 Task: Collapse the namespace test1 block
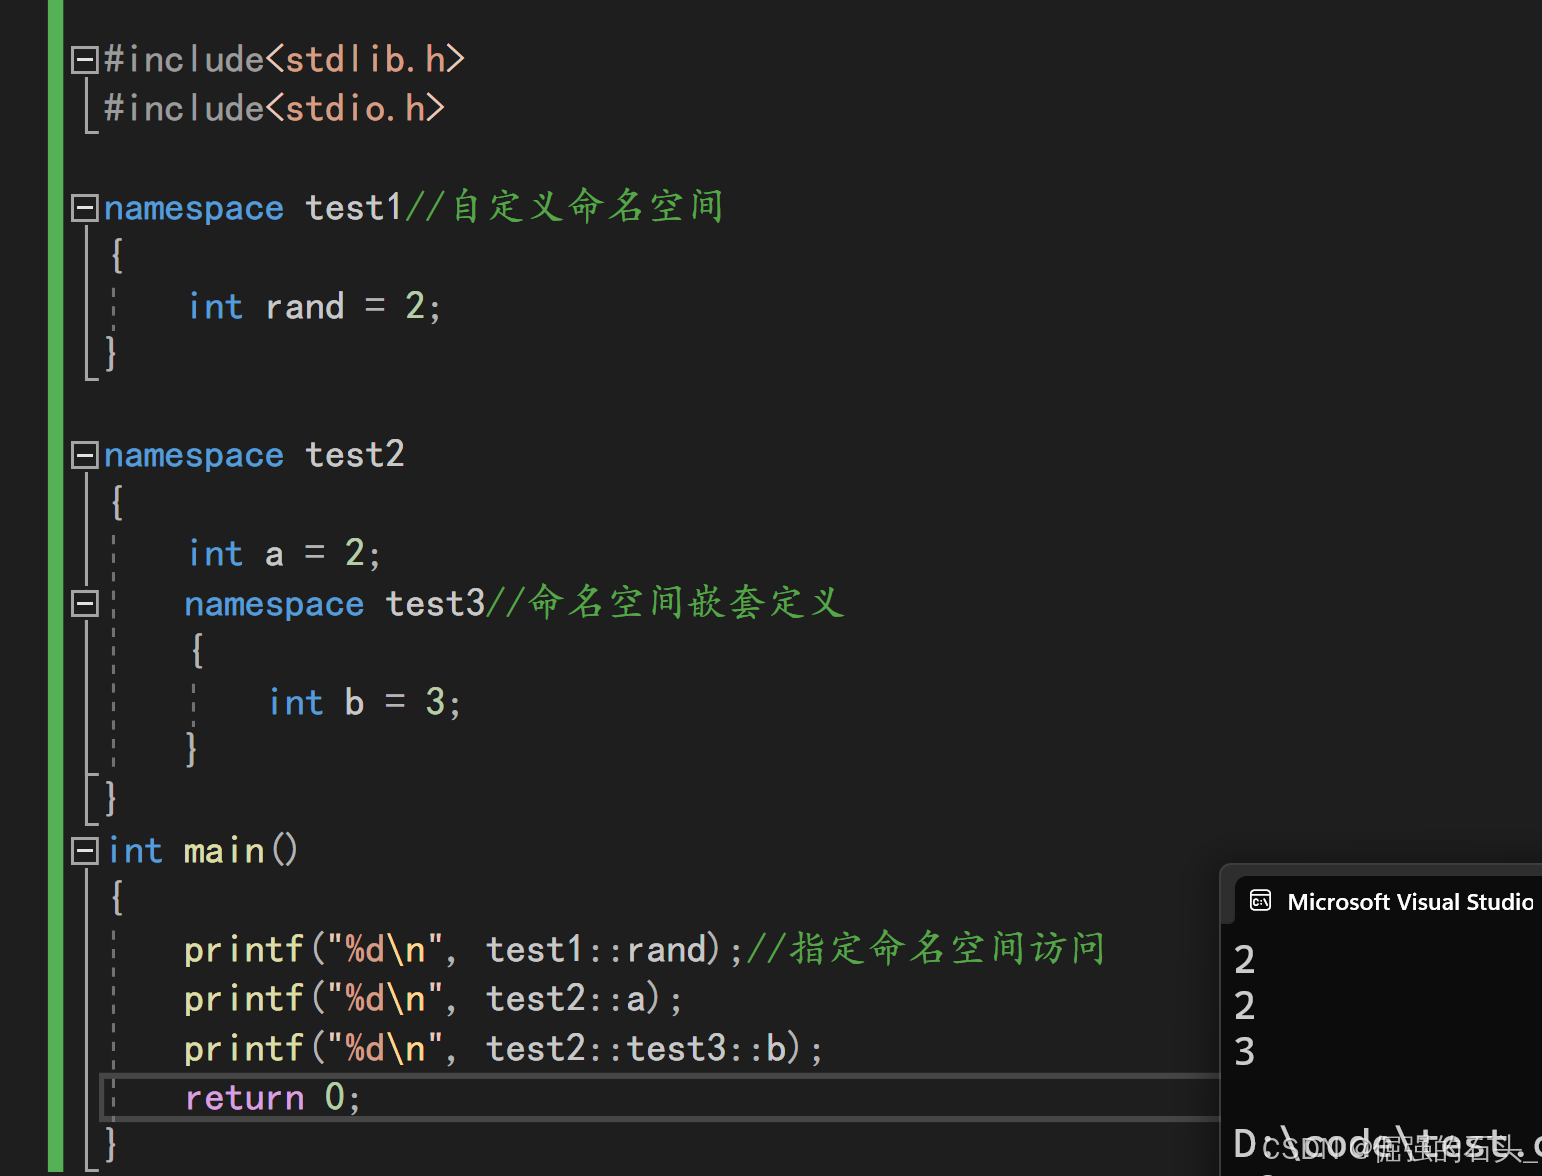[84, 208]
